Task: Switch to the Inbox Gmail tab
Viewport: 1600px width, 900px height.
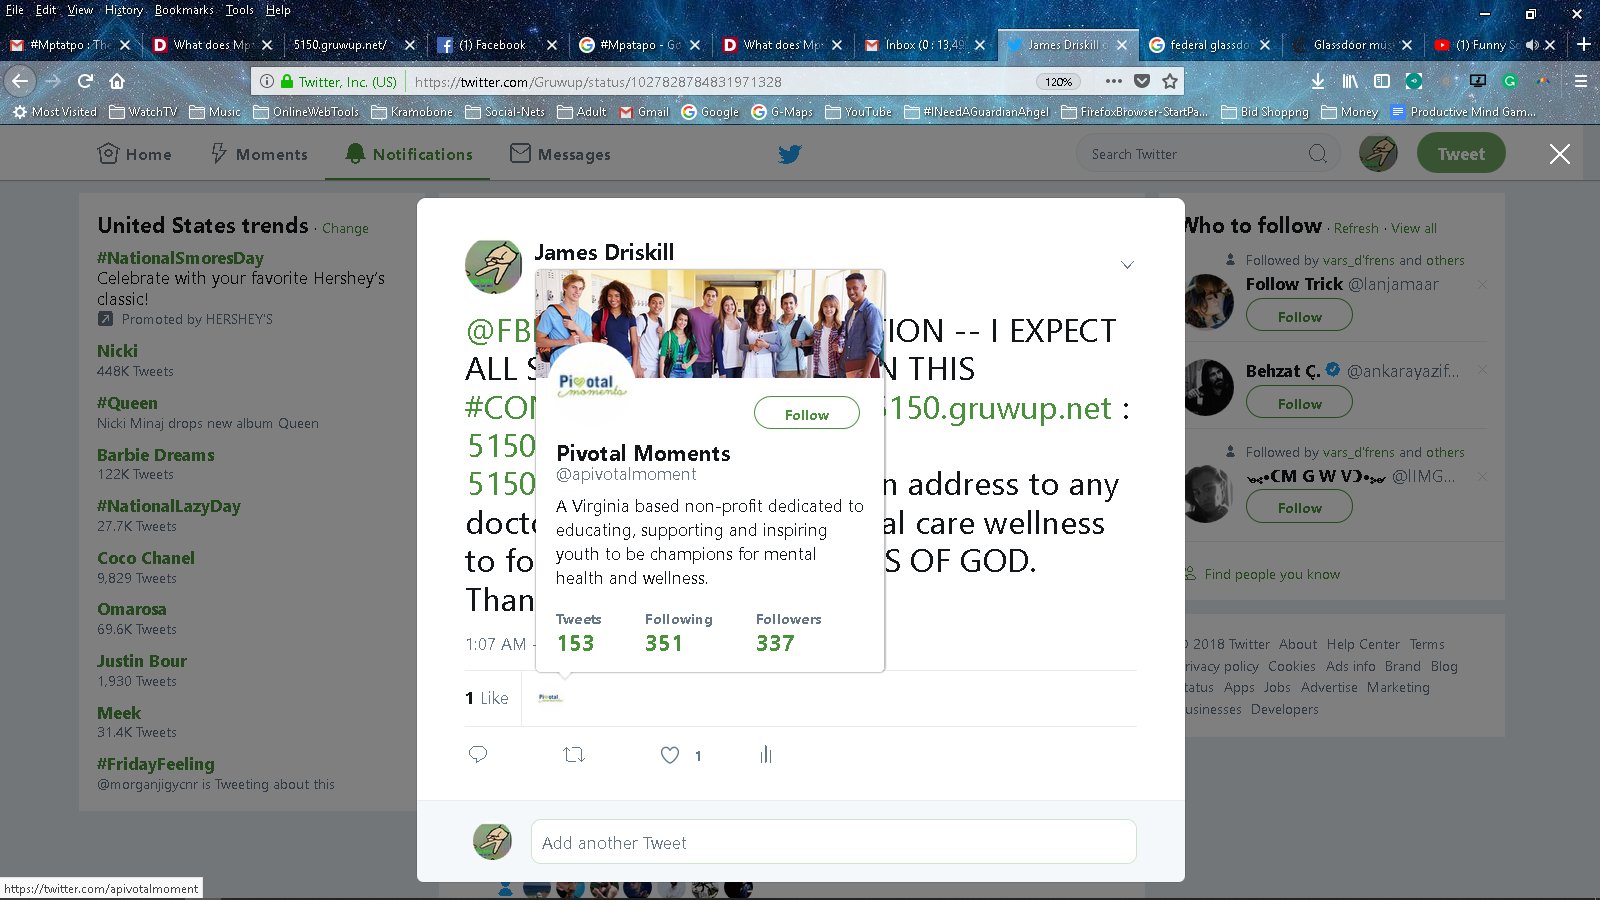Action: 925,45
